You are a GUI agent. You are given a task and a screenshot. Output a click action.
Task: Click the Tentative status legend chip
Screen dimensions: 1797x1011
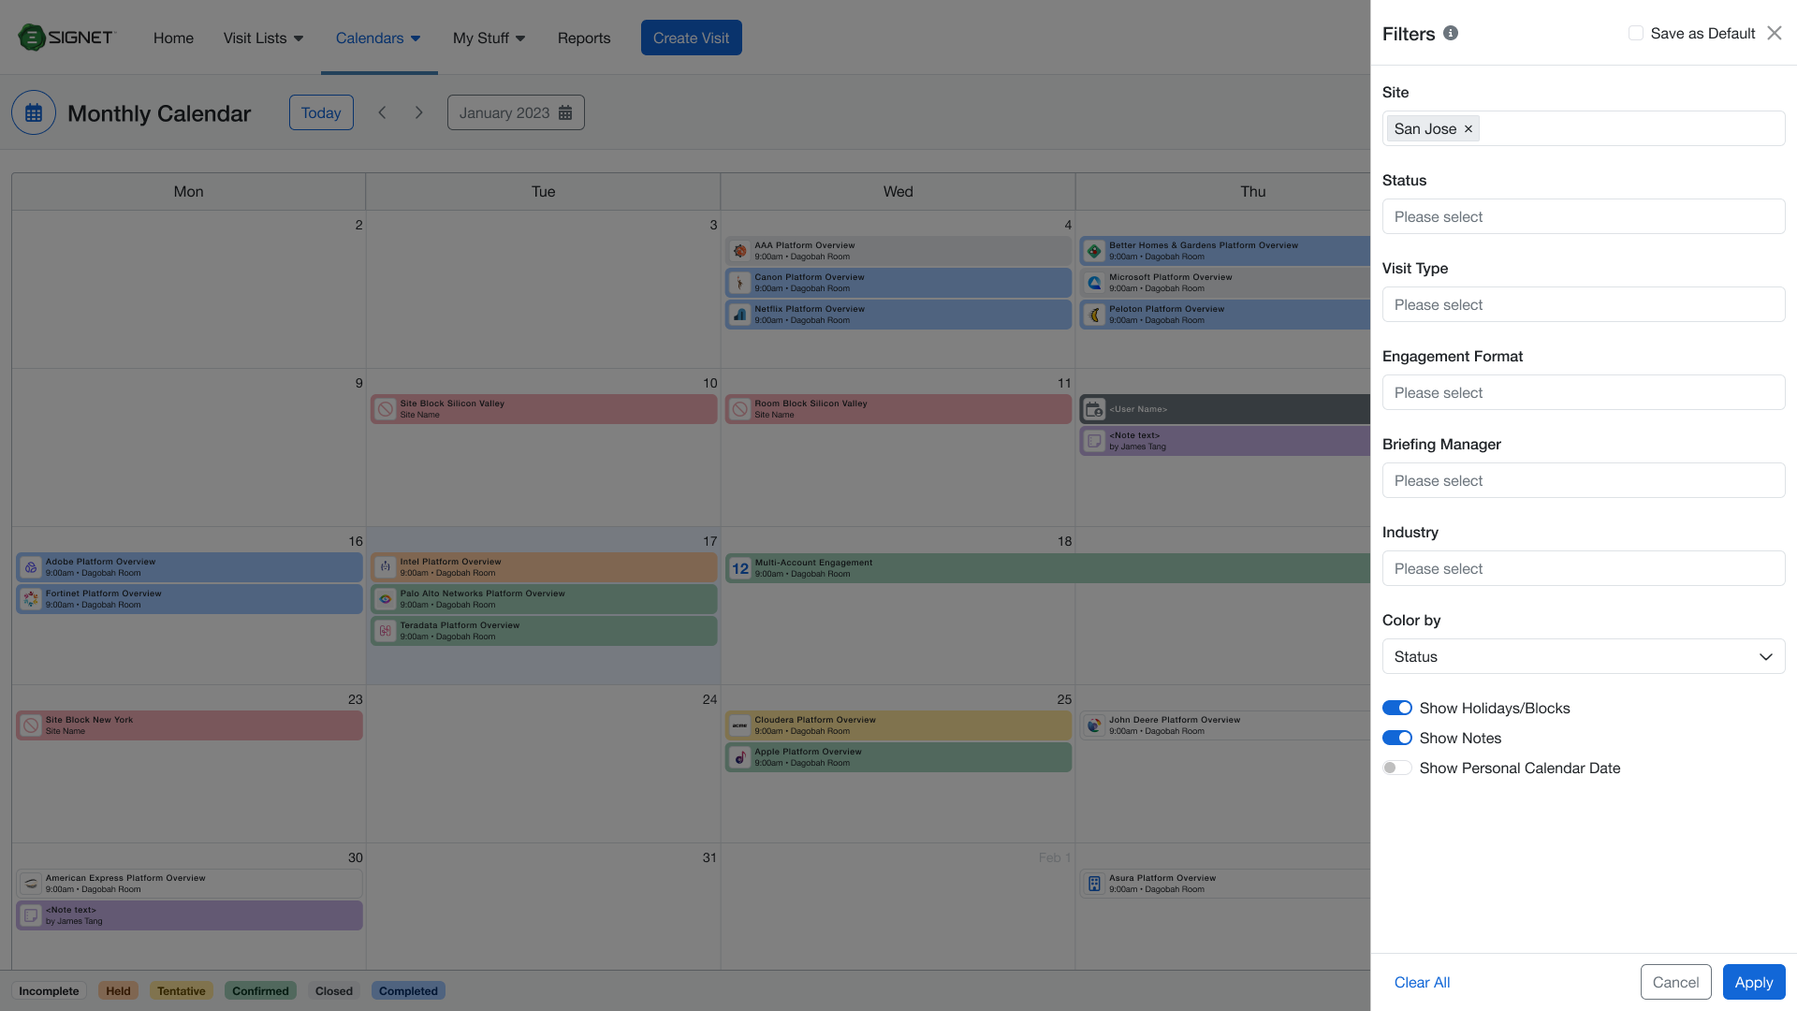(181, 991)
